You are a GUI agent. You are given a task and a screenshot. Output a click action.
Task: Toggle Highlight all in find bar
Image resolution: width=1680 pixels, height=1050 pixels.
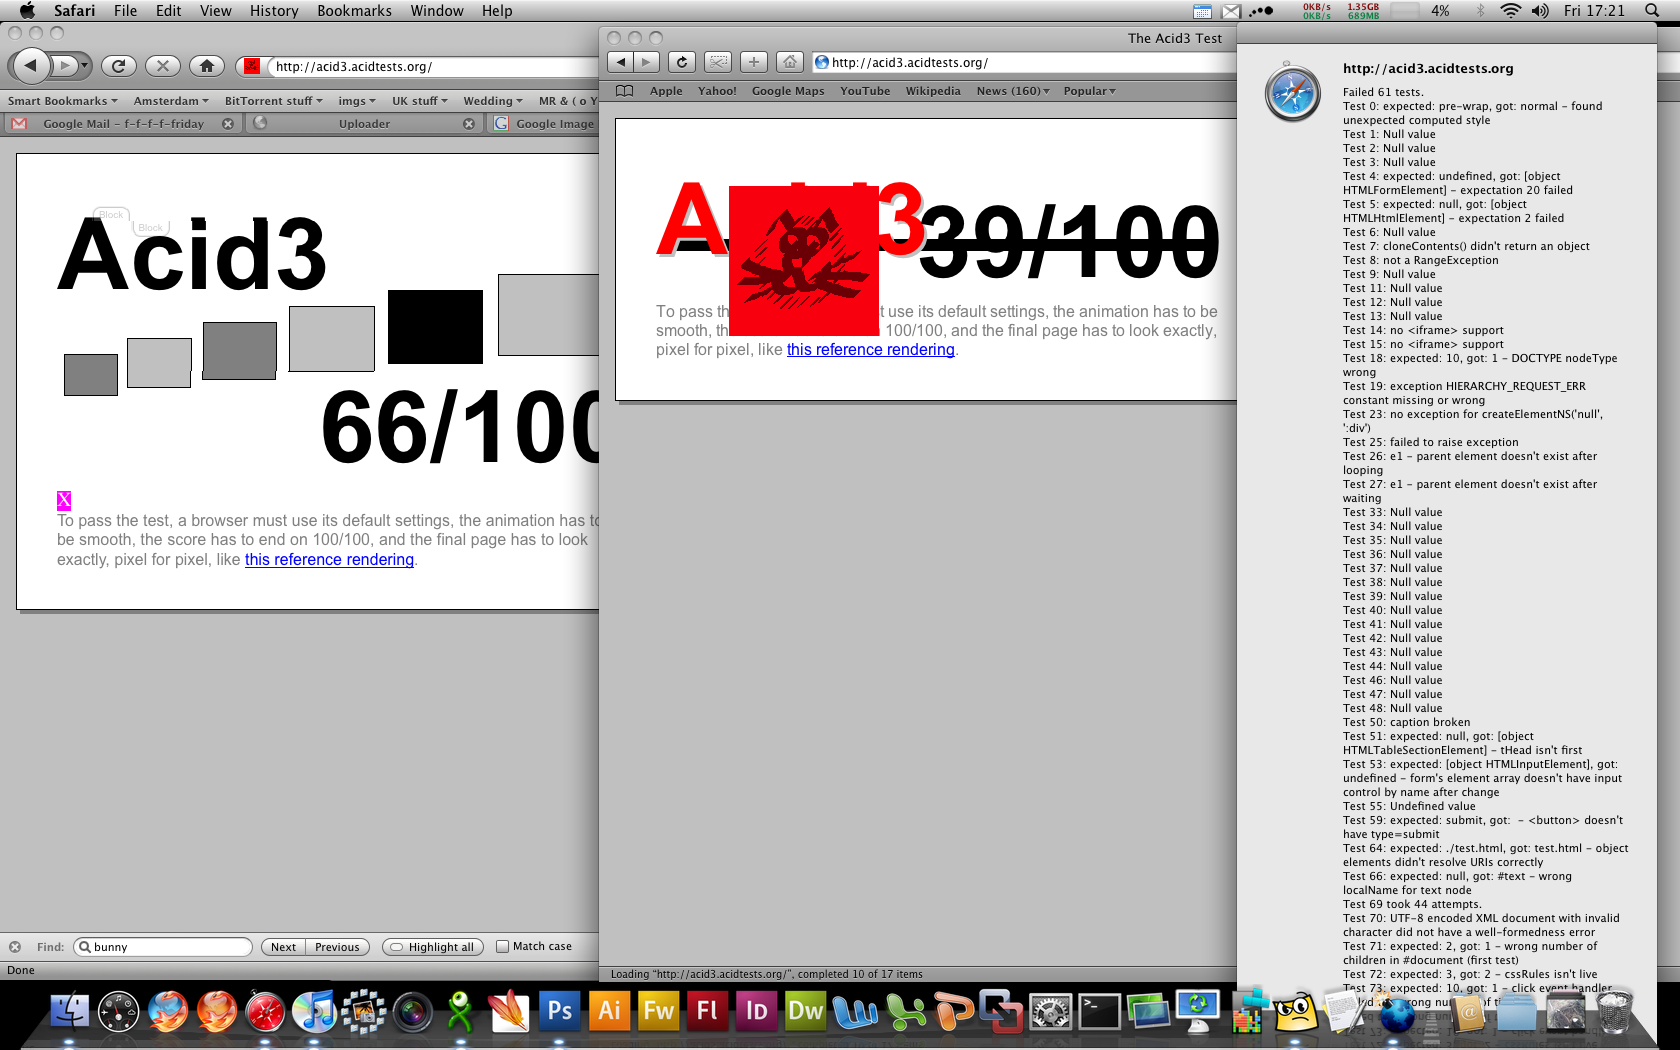click(433, 947)
